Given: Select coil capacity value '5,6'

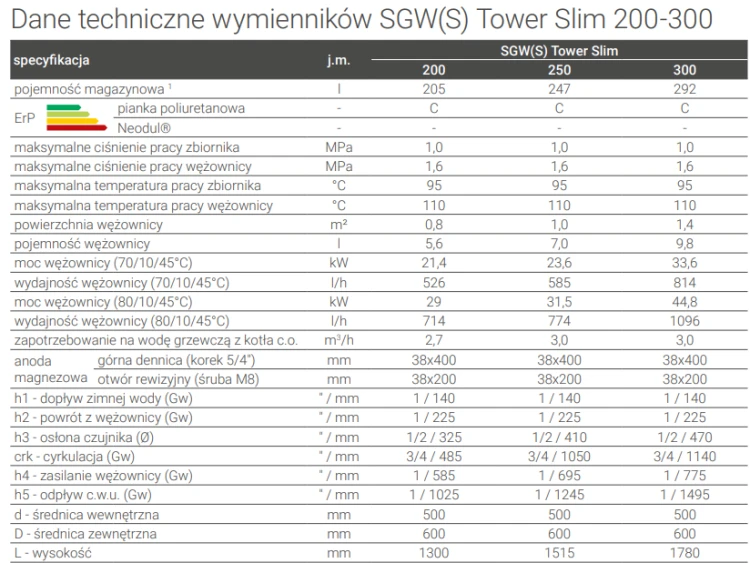Looking at the screenshot, I should 434,244.
